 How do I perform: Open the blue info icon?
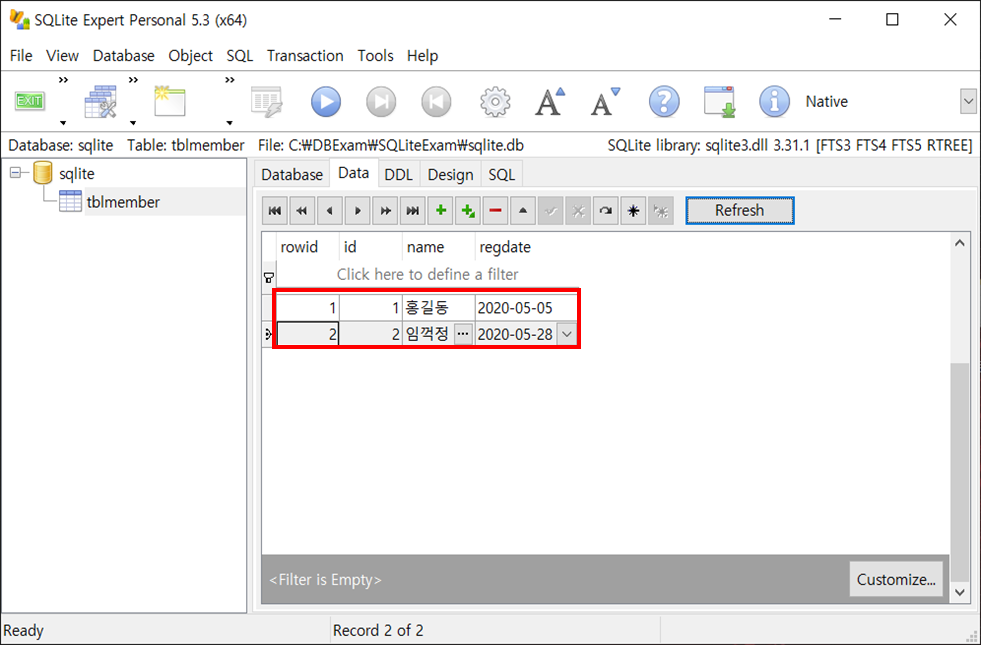774,101
